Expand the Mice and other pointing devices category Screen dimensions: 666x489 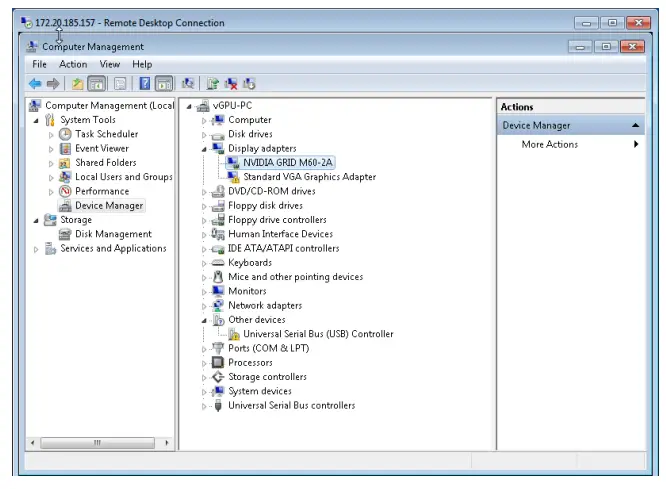click(204, 278)
